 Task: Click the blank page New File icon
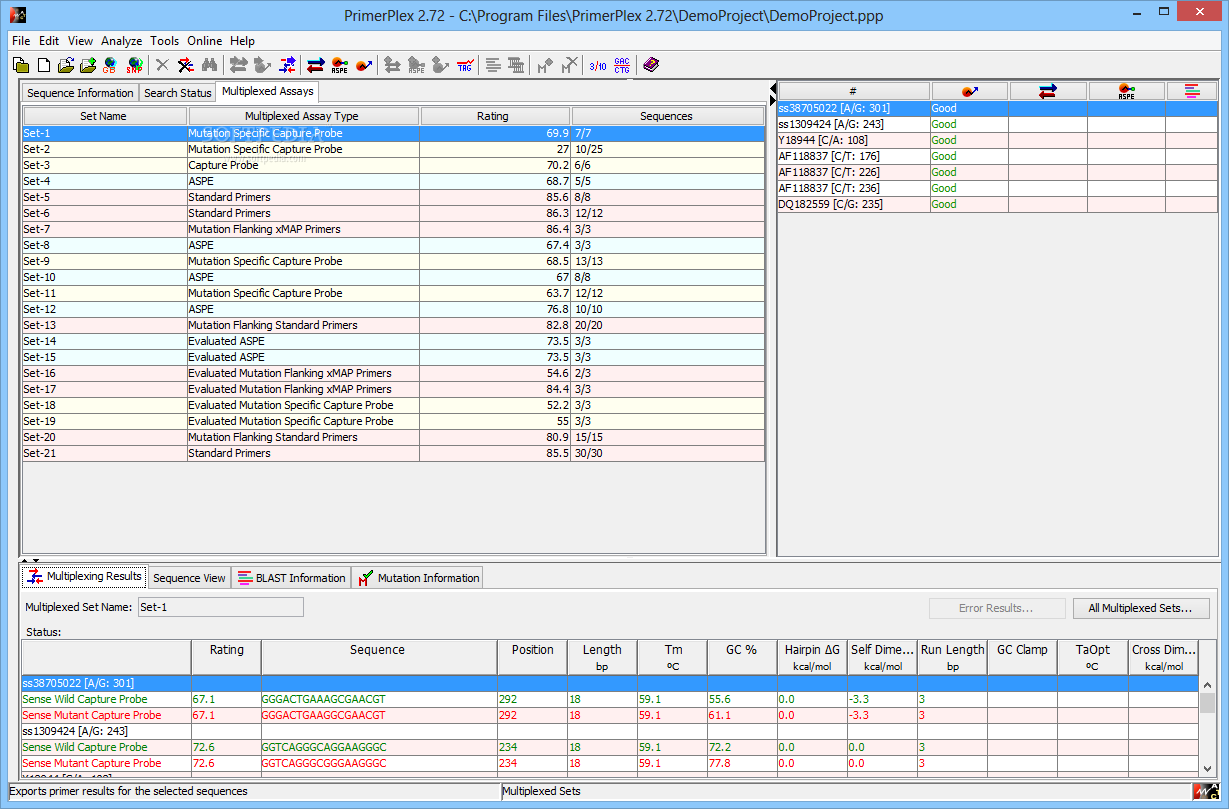click(44, 65)
